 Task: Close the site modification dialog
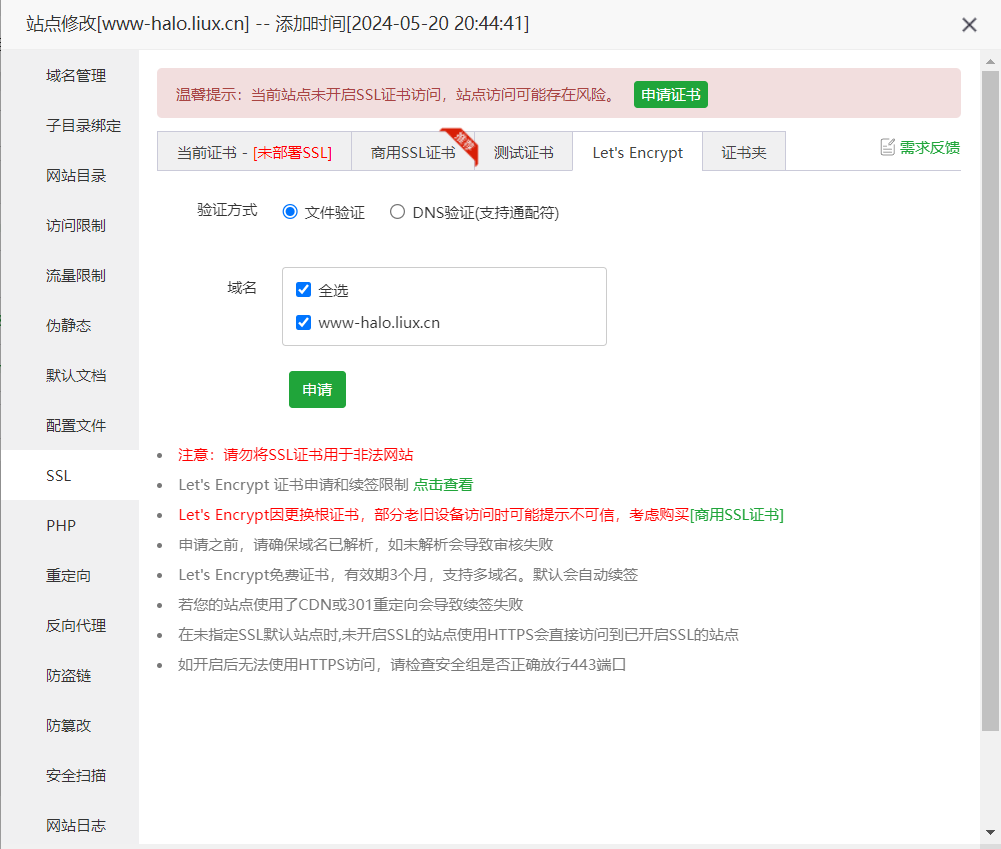click(969, 25)
